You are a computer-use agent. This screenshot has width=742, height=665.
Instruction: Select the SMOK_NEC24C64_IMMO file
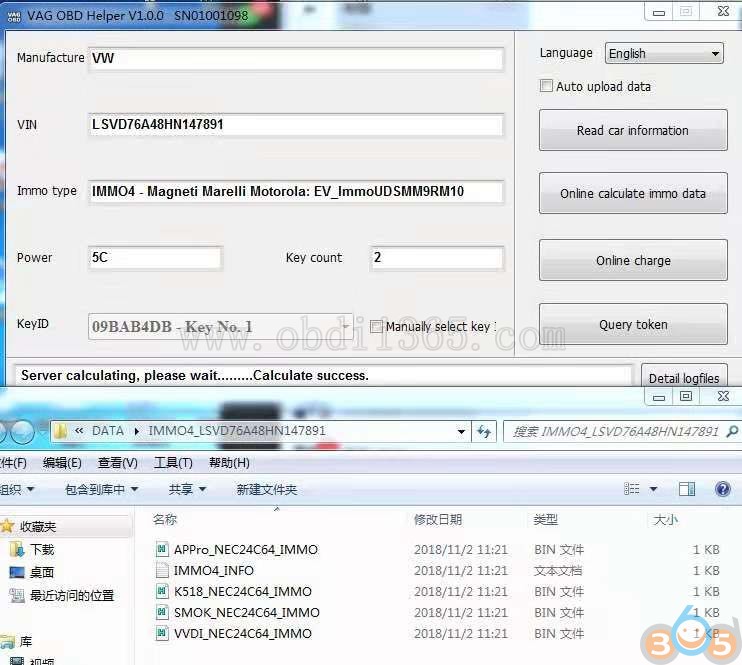[247, 612]
